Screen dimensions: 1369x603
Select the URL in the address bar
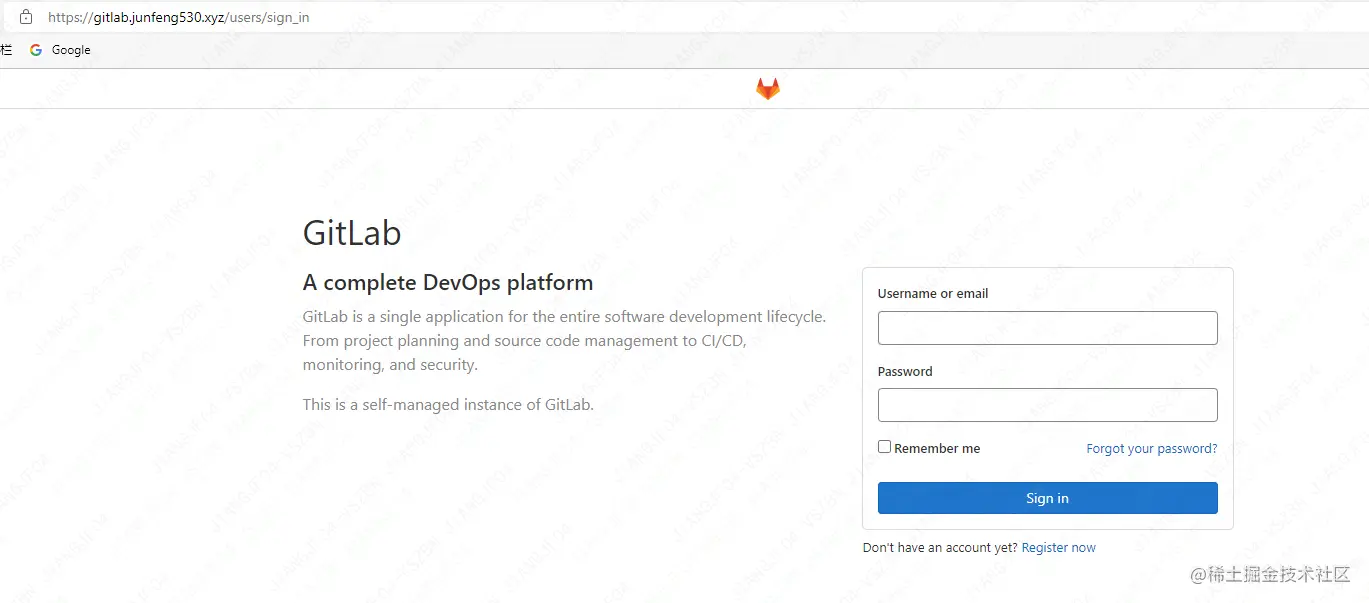tap(179, 17)
